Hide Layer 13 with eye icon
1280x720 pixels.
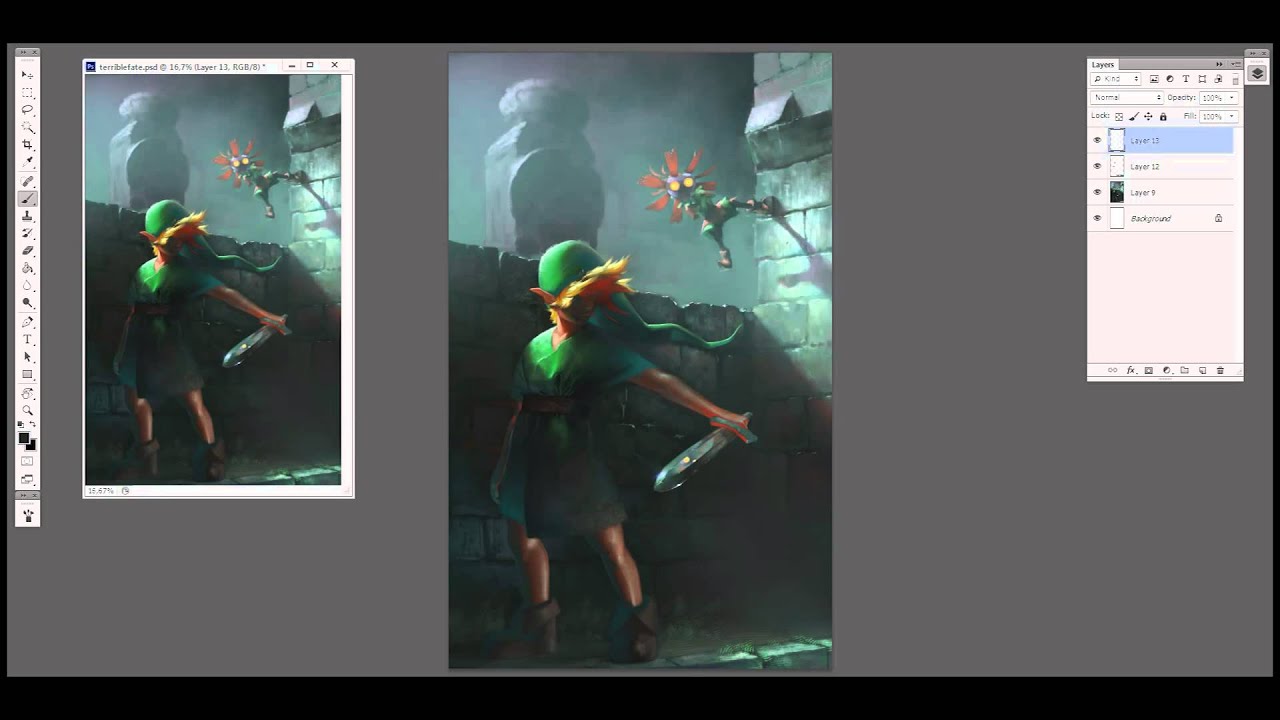[x=1097, y=140]
